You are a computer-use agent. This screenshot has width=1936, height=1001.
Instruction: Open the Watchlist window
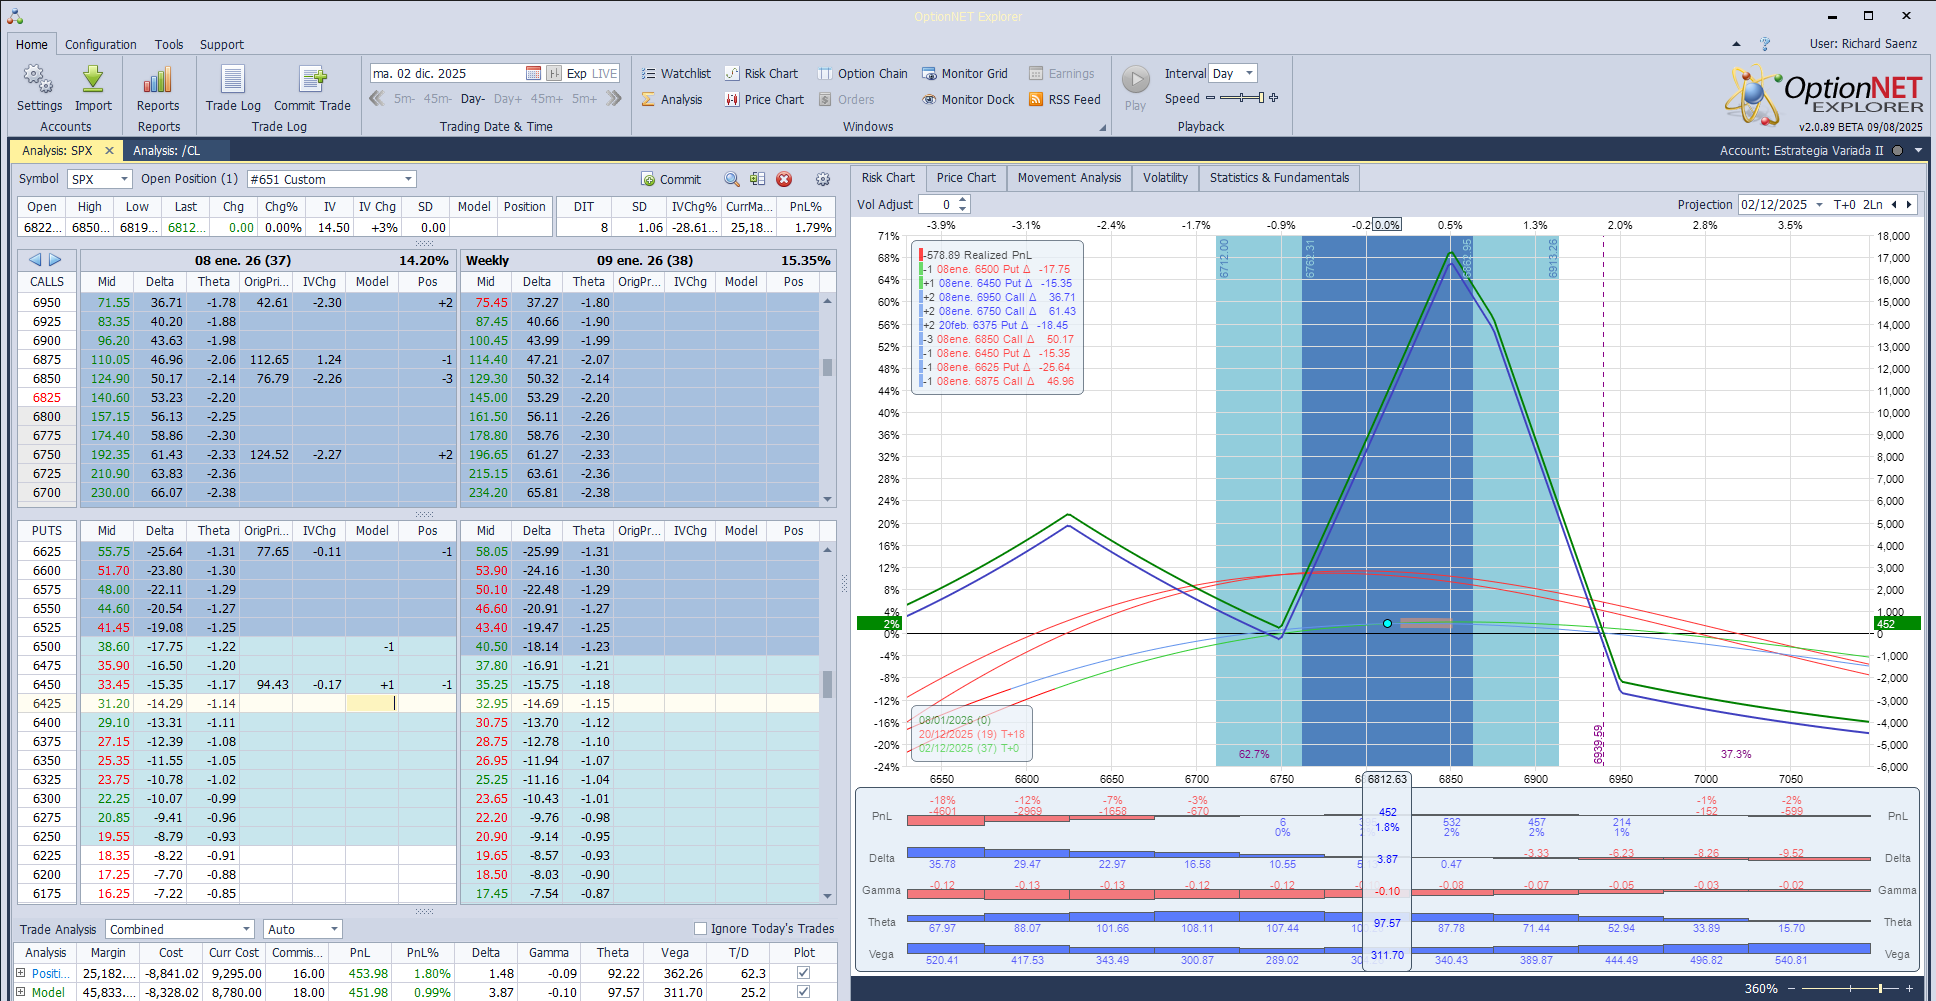(676, 73)
